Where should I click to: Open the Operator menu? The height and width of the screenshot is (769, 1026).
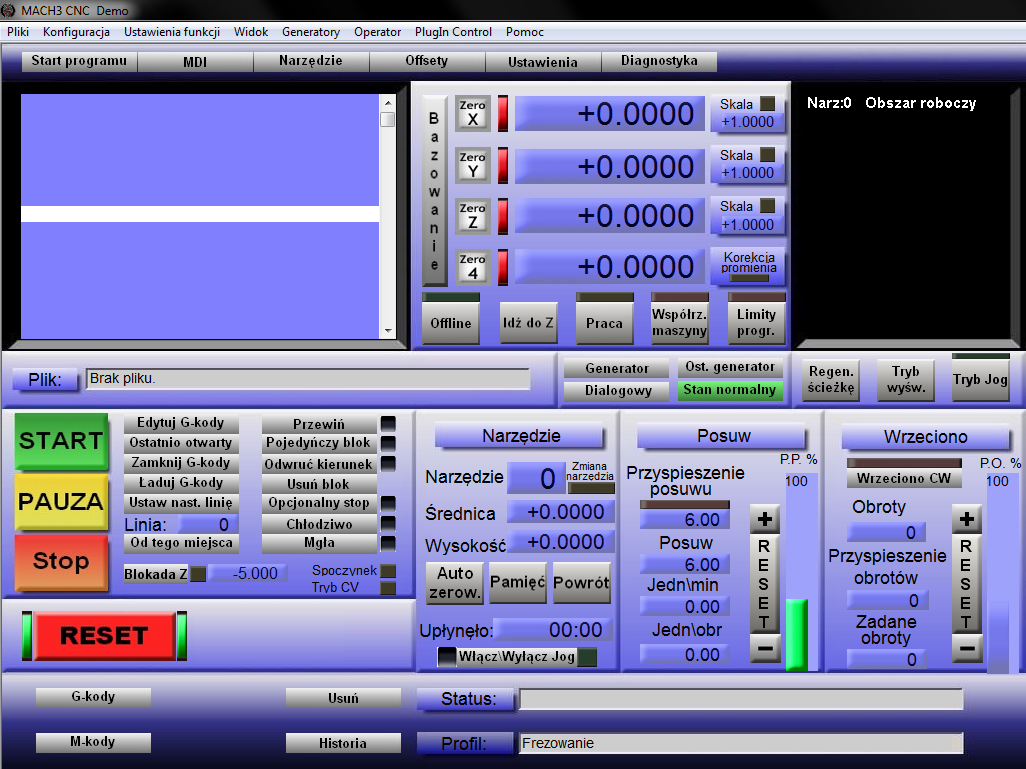coord(378,31)
